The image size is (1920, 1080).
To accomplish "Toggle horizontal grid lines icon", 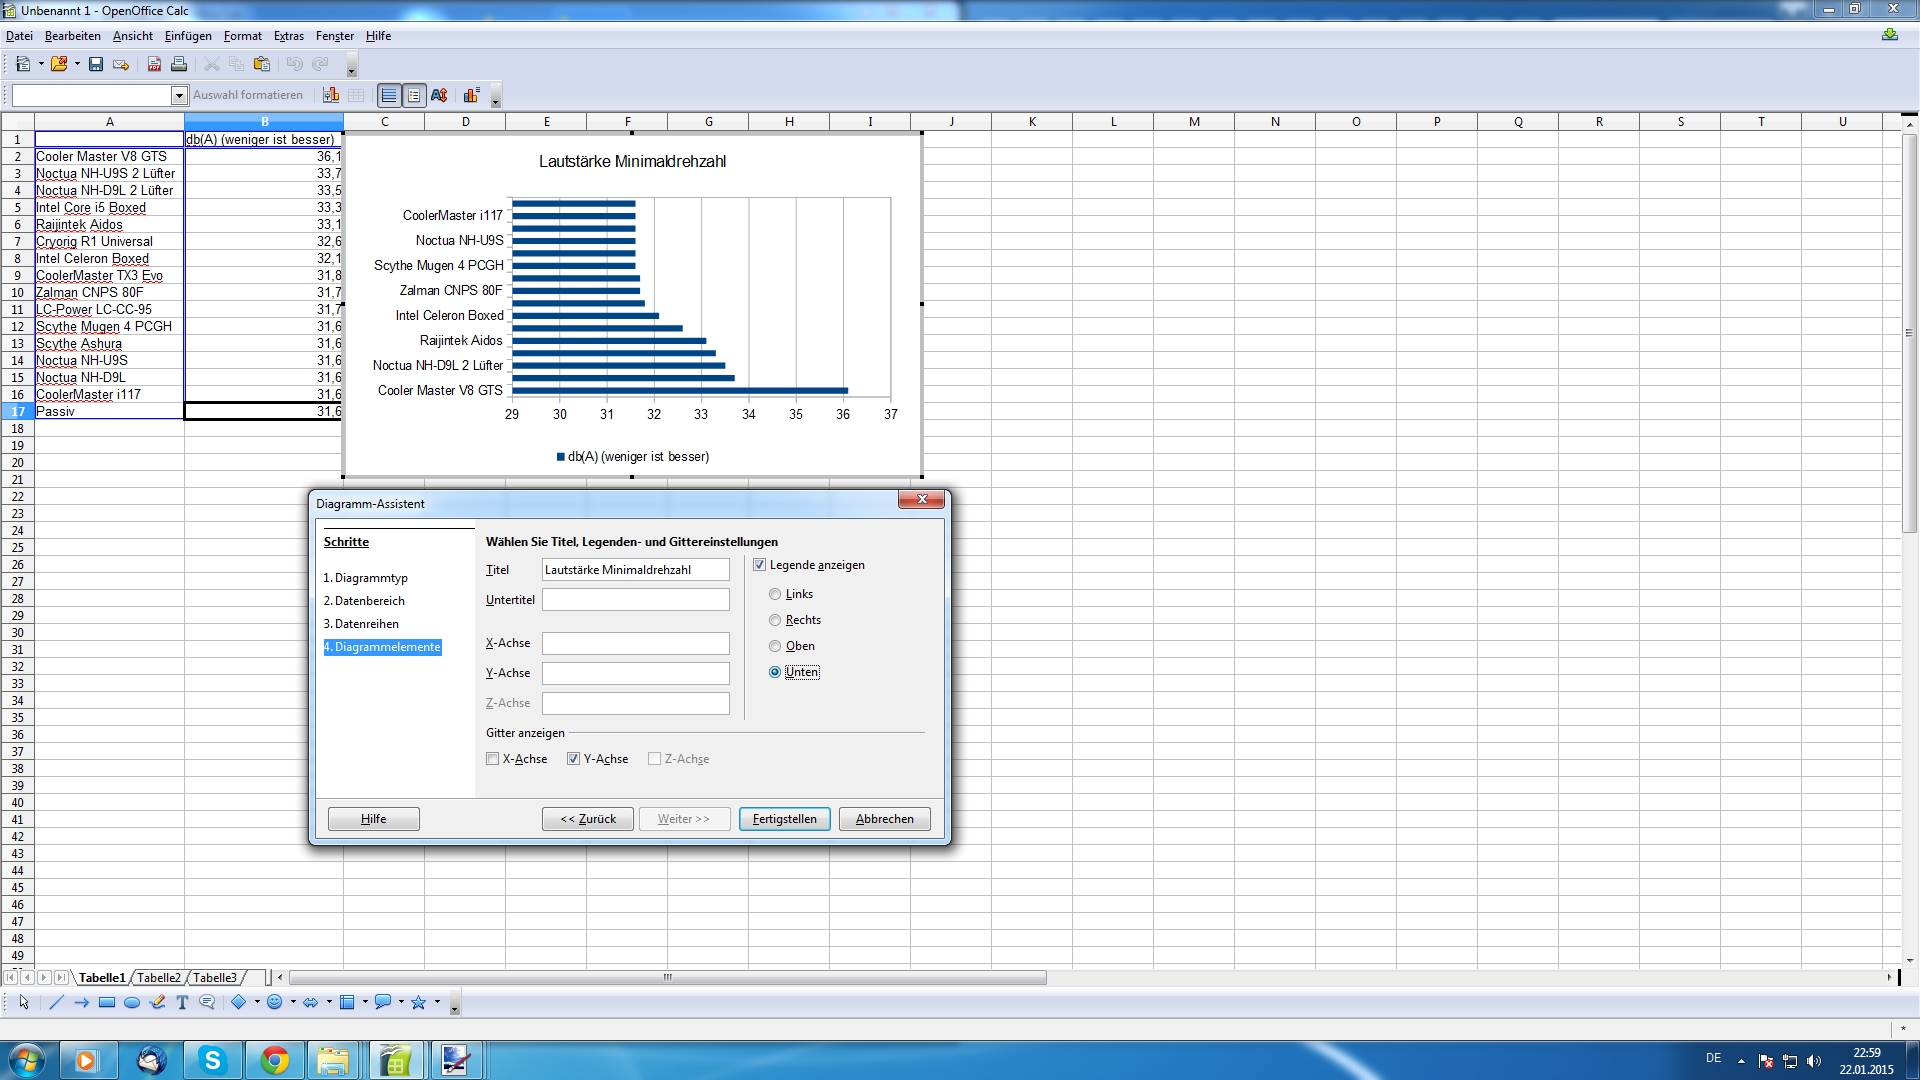I will (x=389, y=95).
